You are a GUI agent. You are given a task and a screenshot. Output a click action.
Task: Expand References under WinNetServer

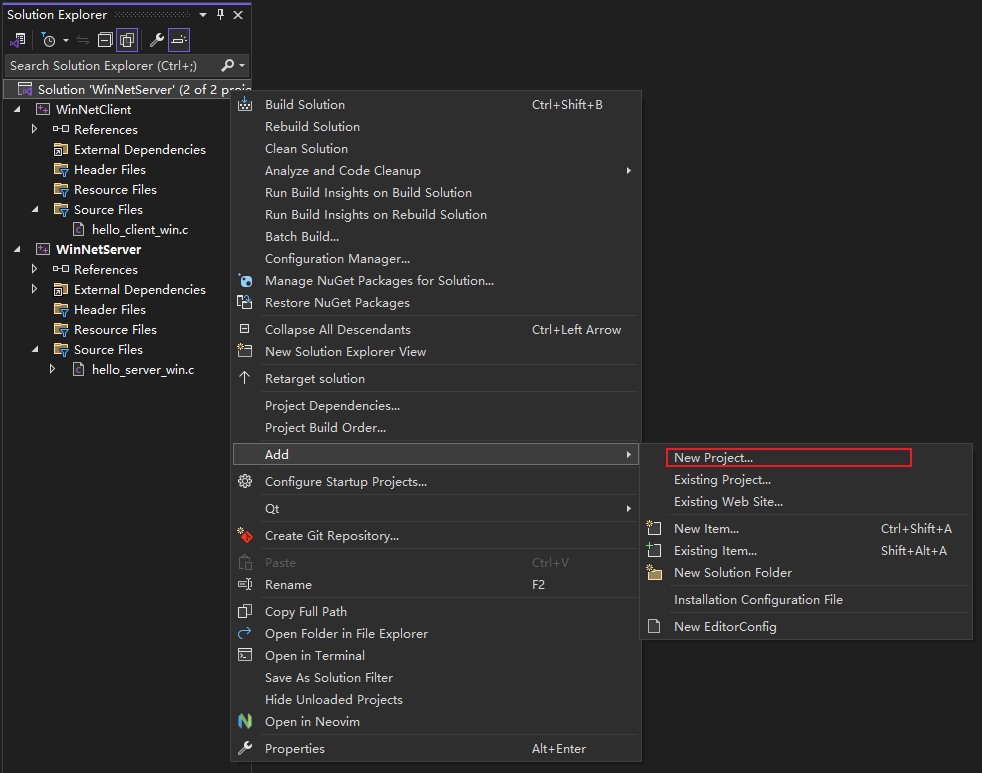coord(35,269)
